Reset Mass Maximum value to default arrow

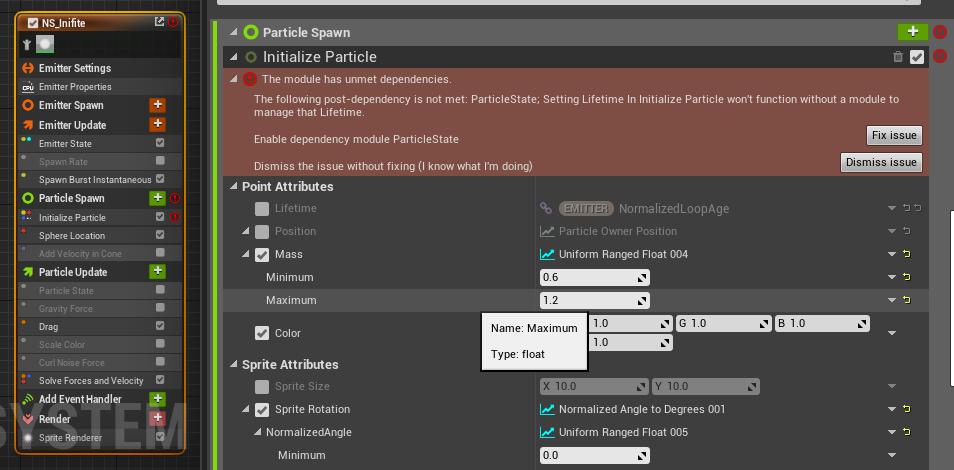[x=907, y=300]
